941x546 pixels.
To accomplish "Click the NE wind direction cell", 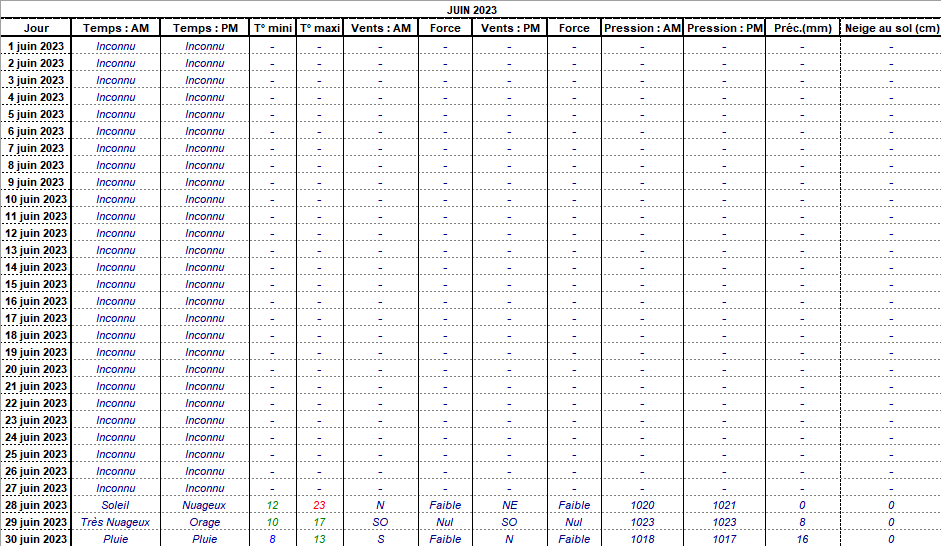I will (510, 505).
